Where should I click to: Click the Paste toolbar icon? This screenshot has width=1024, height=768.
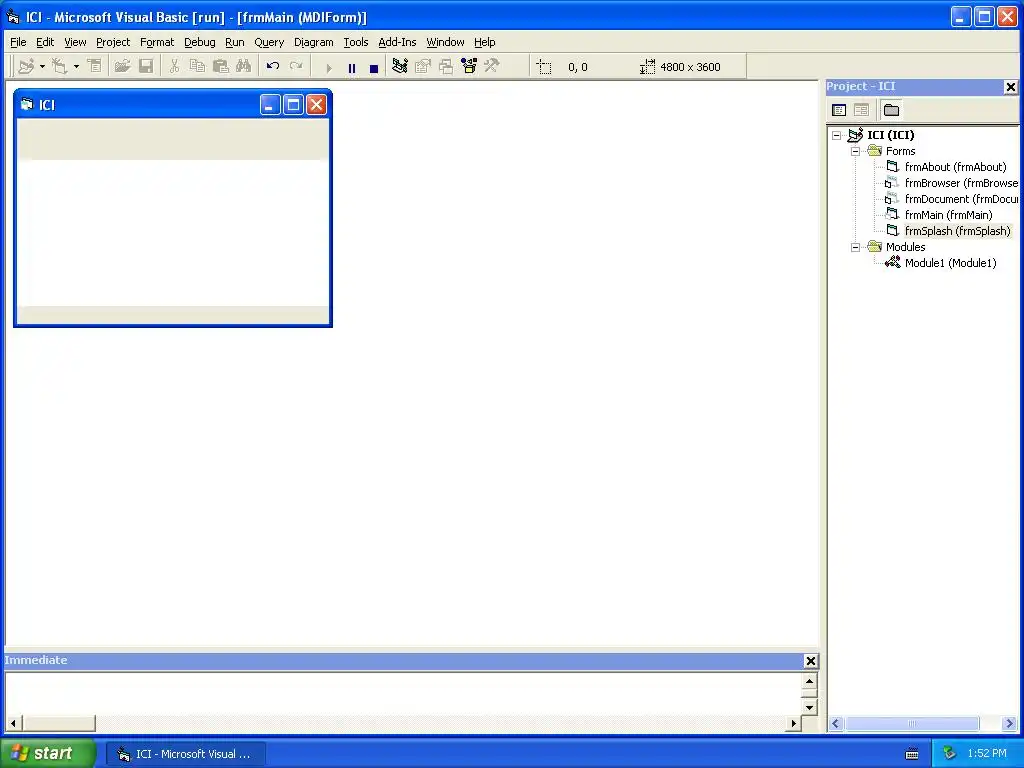pyautogui.click(x=221, y=67)
